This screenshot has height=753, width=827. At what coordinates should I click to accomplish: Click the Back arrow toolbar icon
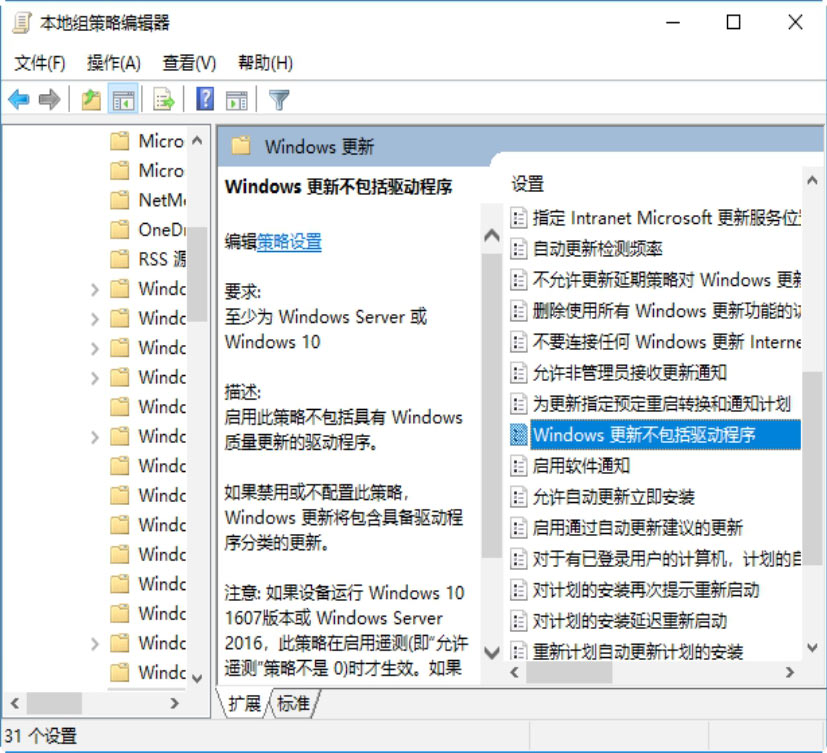20,99
